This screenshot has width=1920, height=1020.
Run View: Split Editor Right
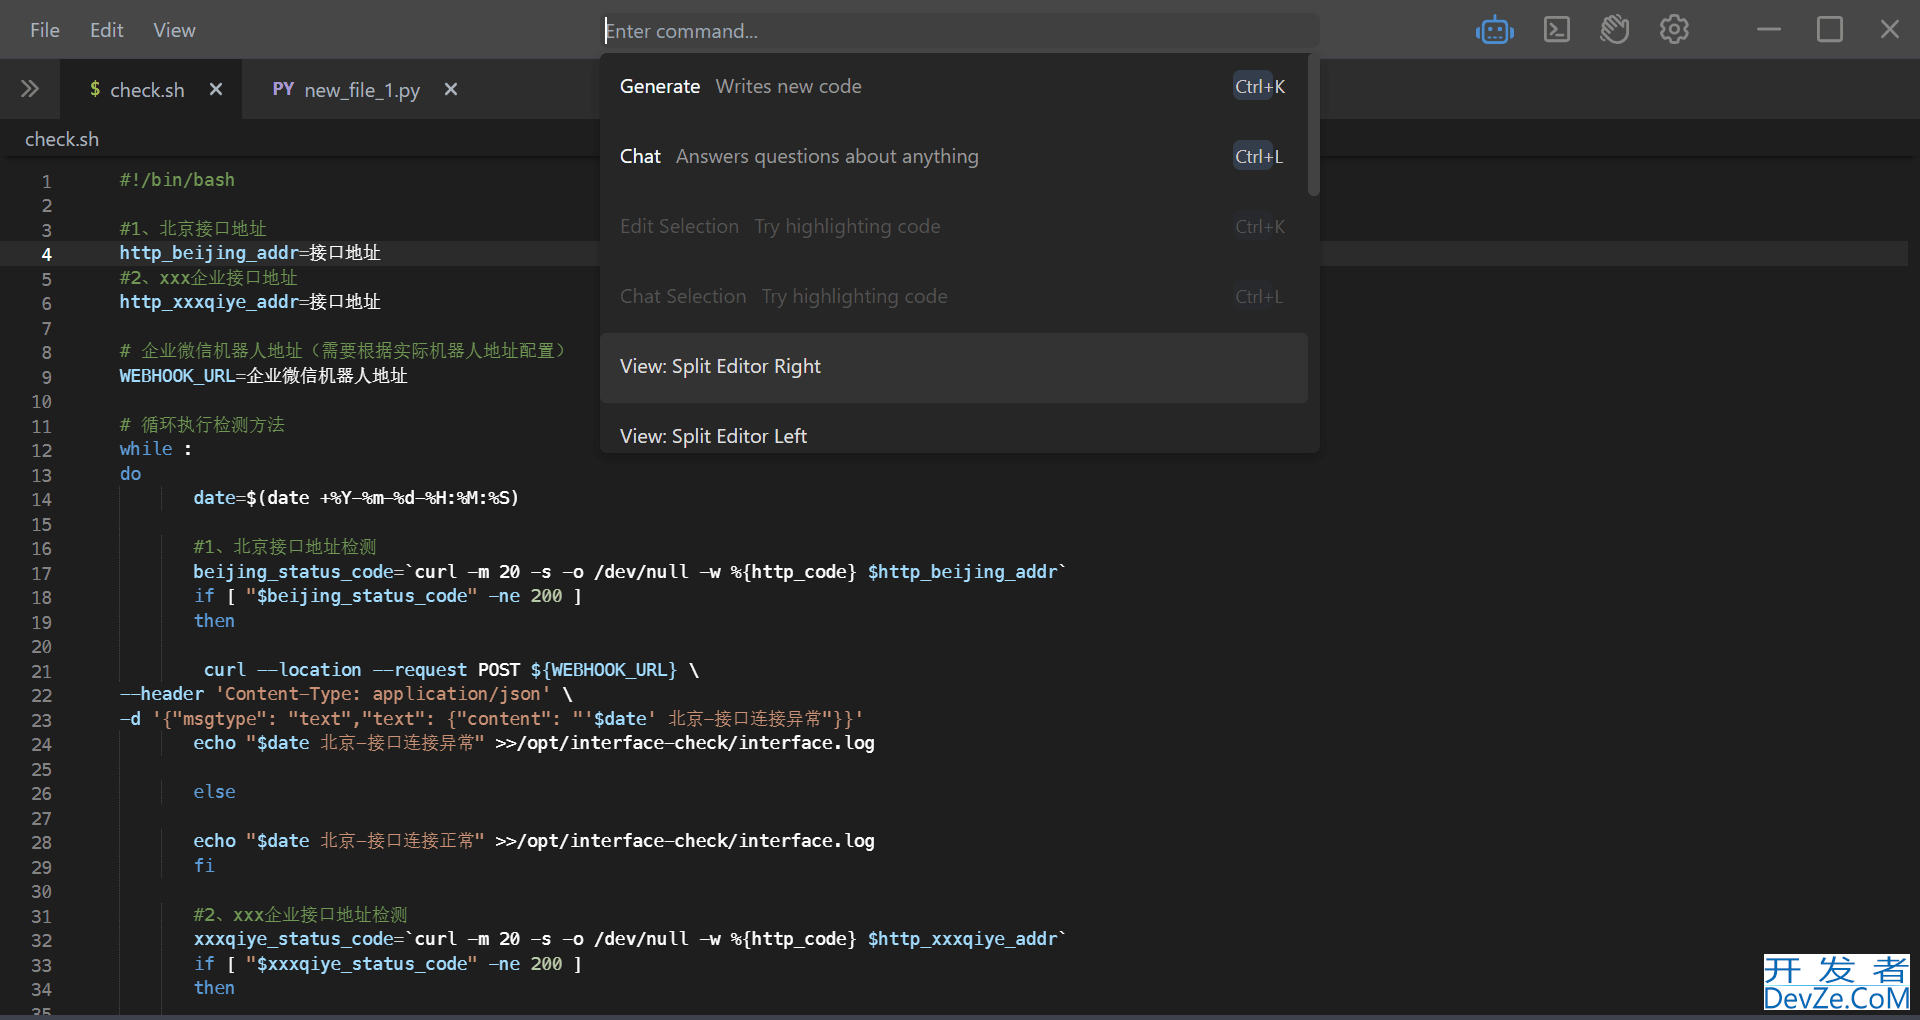(x=954, y=367)
